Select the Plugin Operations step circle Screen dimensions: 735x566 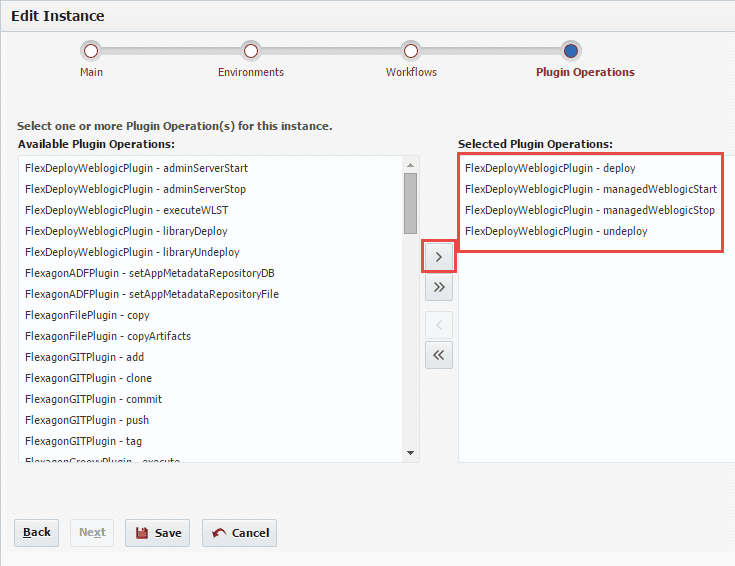coord(570,51)
